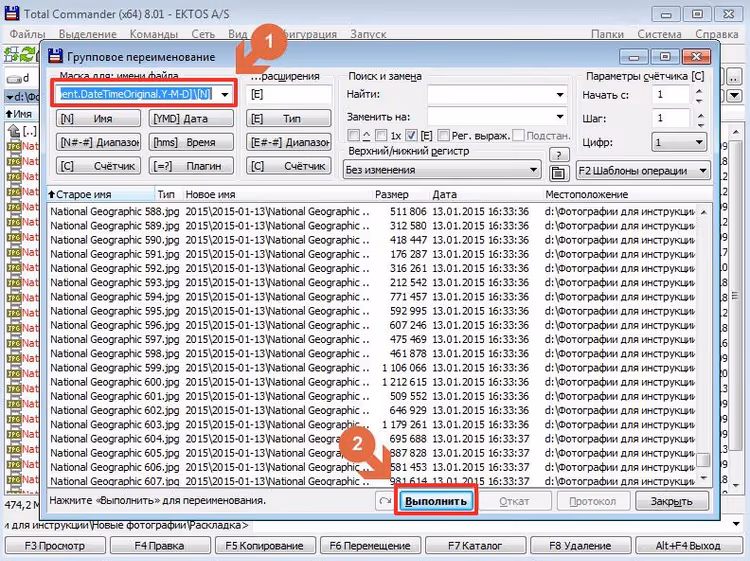
Task: Sort list by Старое имя column
Action: pos(100,194)
